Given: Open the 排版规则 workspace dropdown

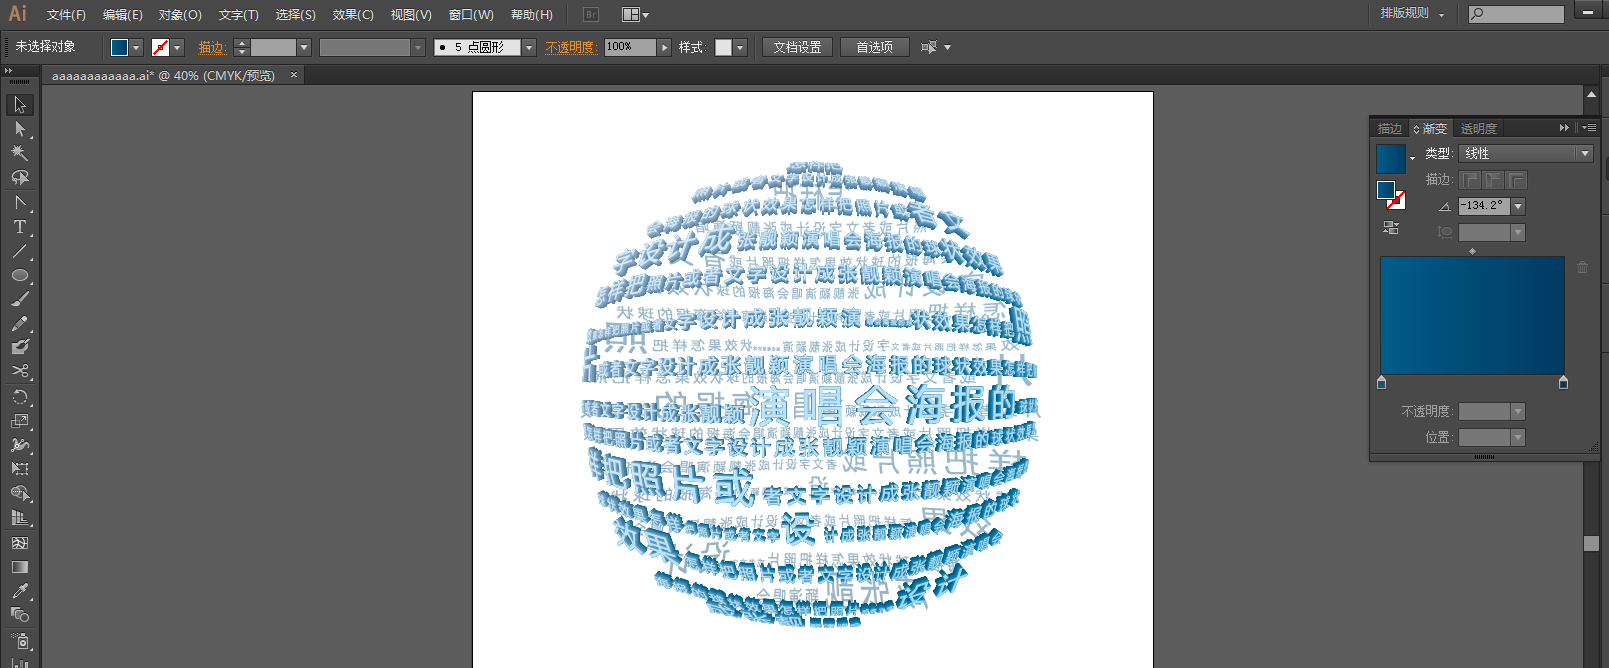Looking at the screenshot, I should coord(1412,14).
